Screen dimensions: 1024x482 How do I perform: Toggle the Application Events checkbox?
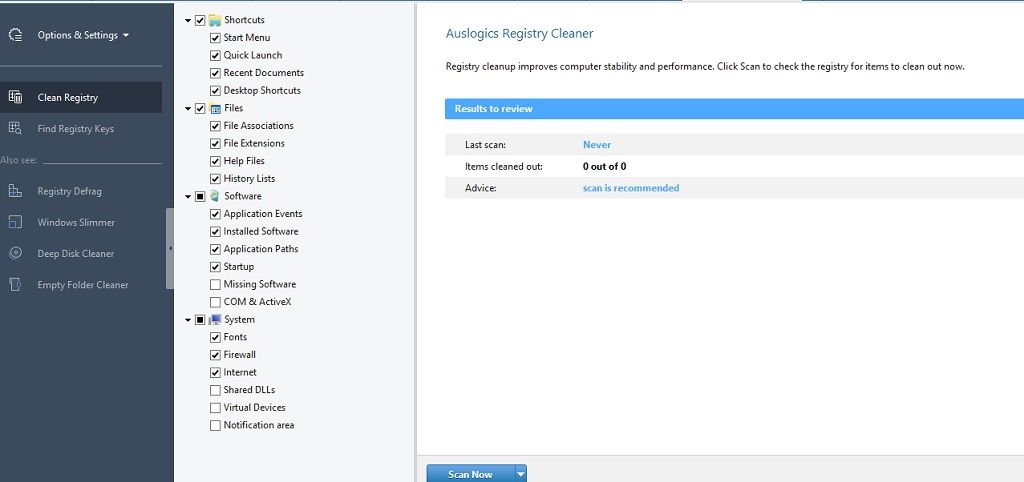click(215, 214)
